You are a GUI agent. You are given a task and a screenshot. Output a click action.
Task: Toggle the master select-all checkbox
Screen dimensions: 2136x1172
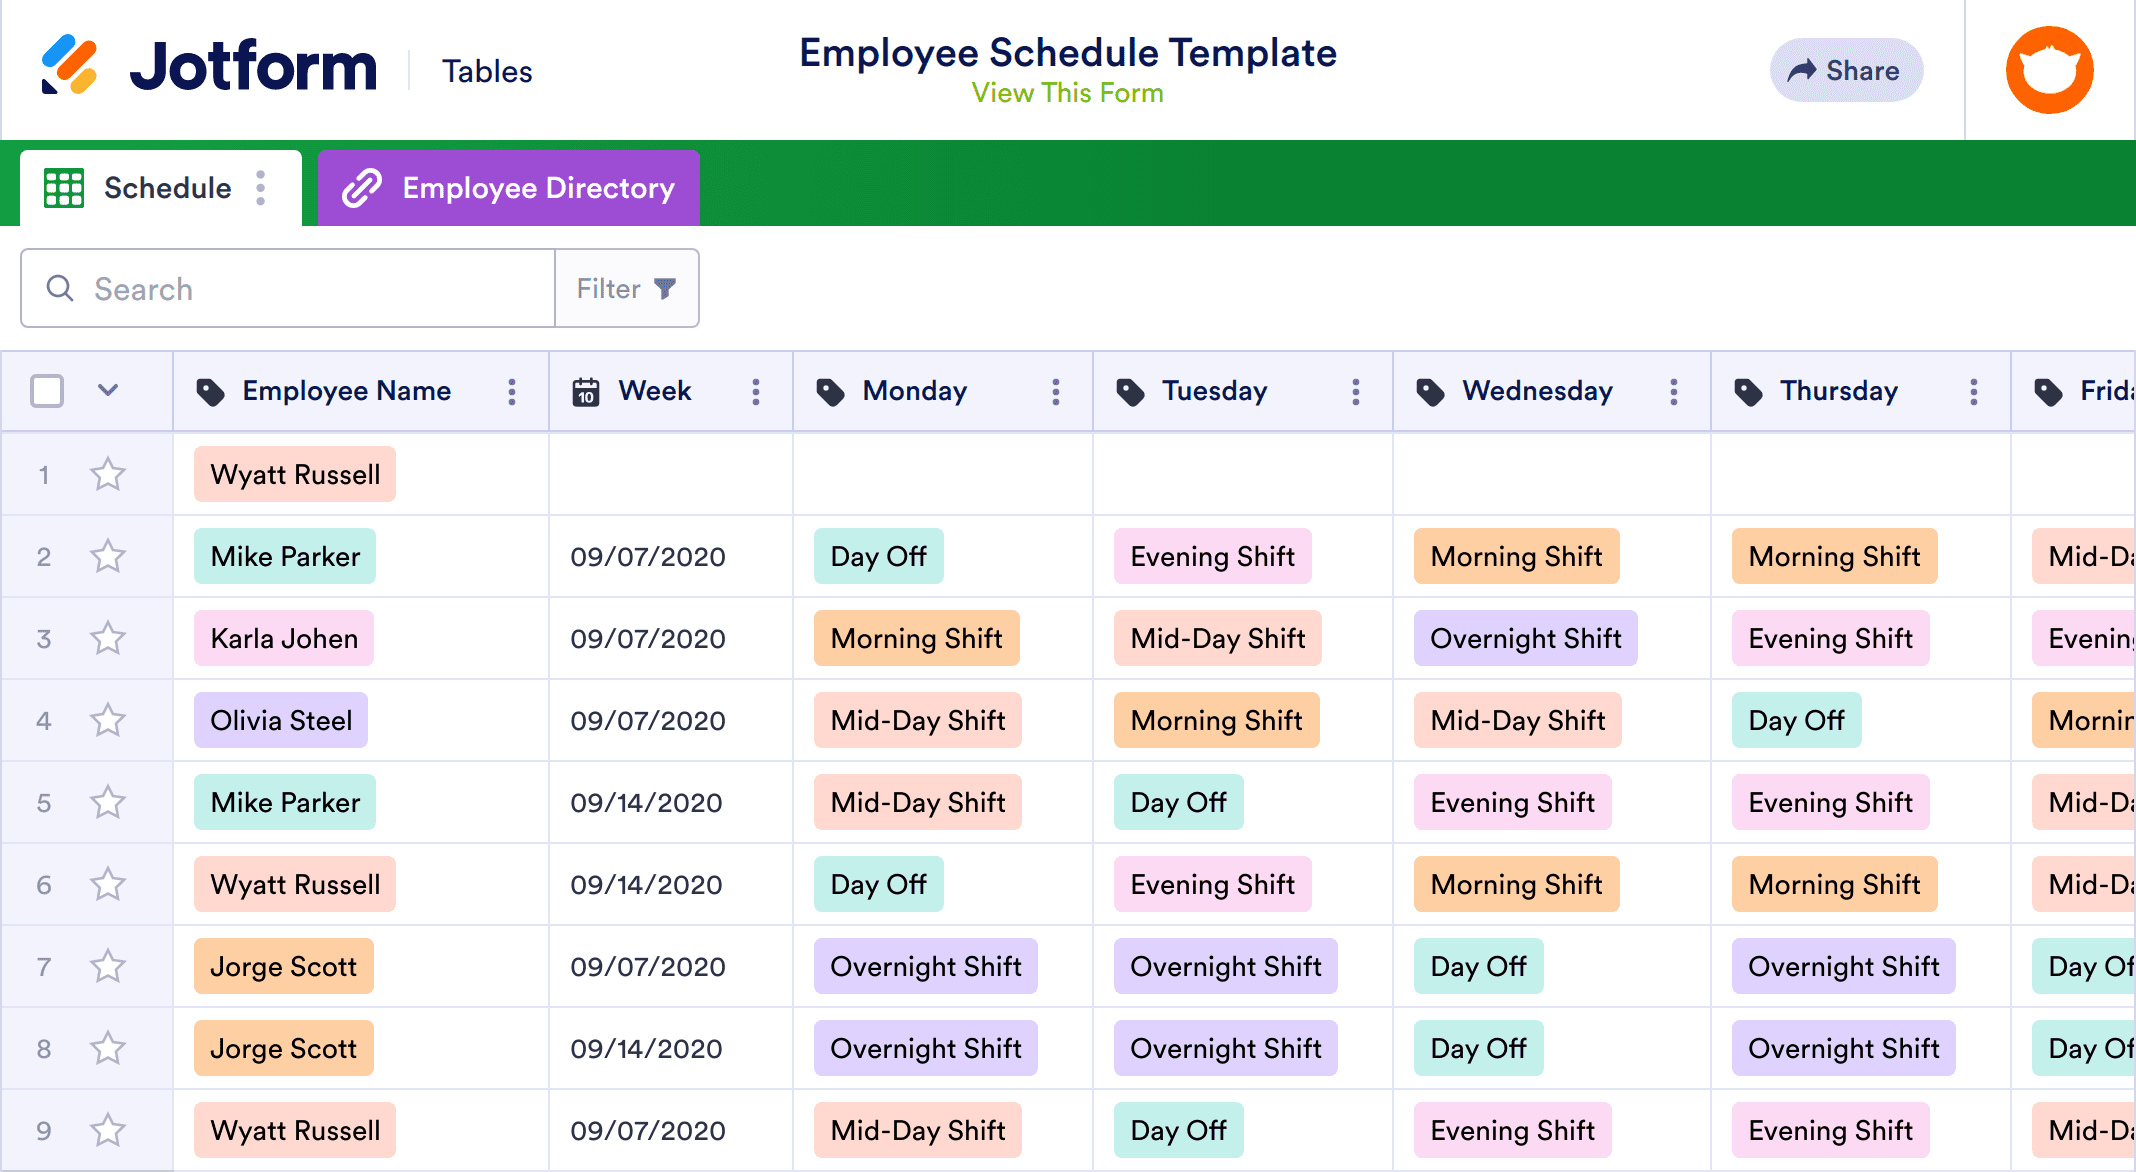[48, 391]
